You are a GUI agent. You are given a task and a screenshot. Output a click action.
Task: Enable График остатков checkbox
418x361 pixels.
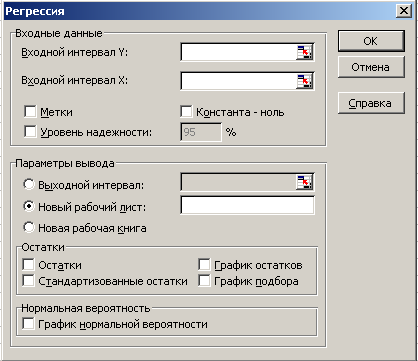[204, 265]
